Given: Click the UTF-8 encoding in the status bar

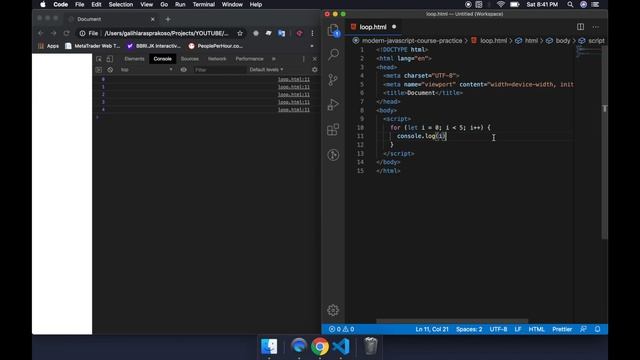Looking at the screenshot, I should tap(498, 329).
